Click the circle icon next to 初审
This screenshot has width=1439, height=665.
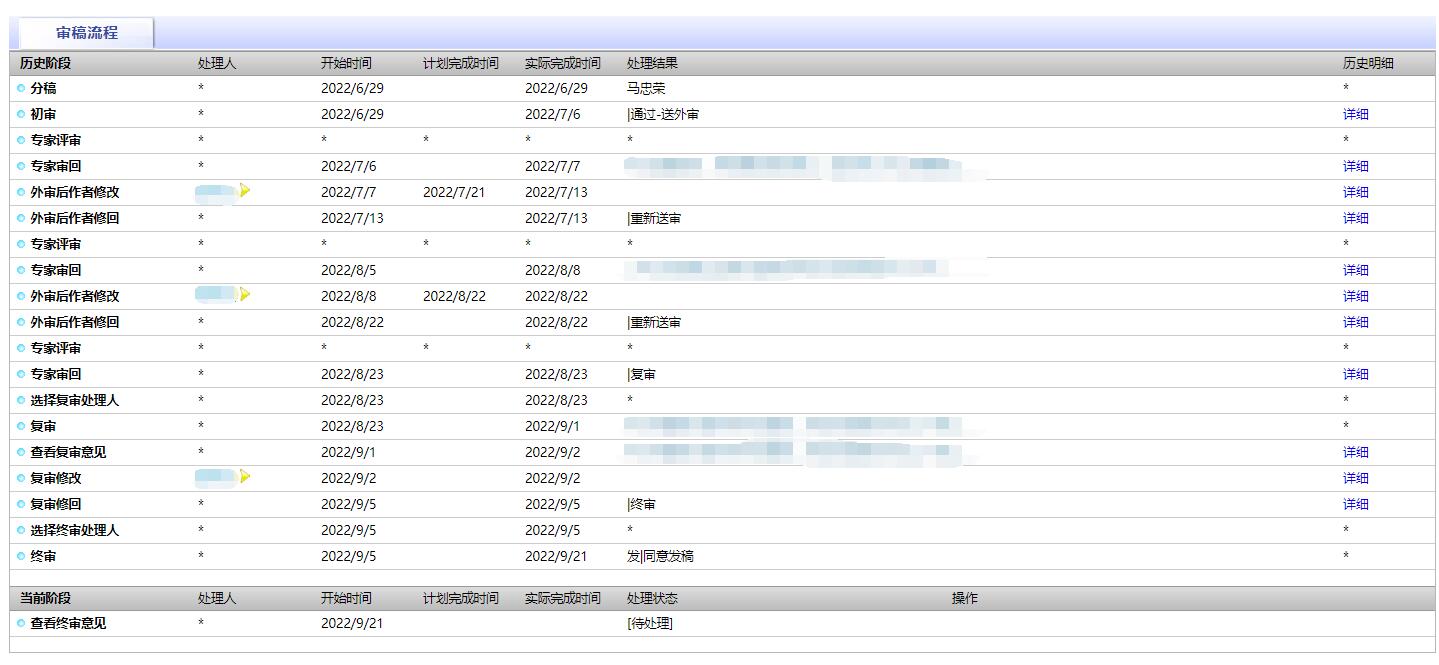coord(21,114)
